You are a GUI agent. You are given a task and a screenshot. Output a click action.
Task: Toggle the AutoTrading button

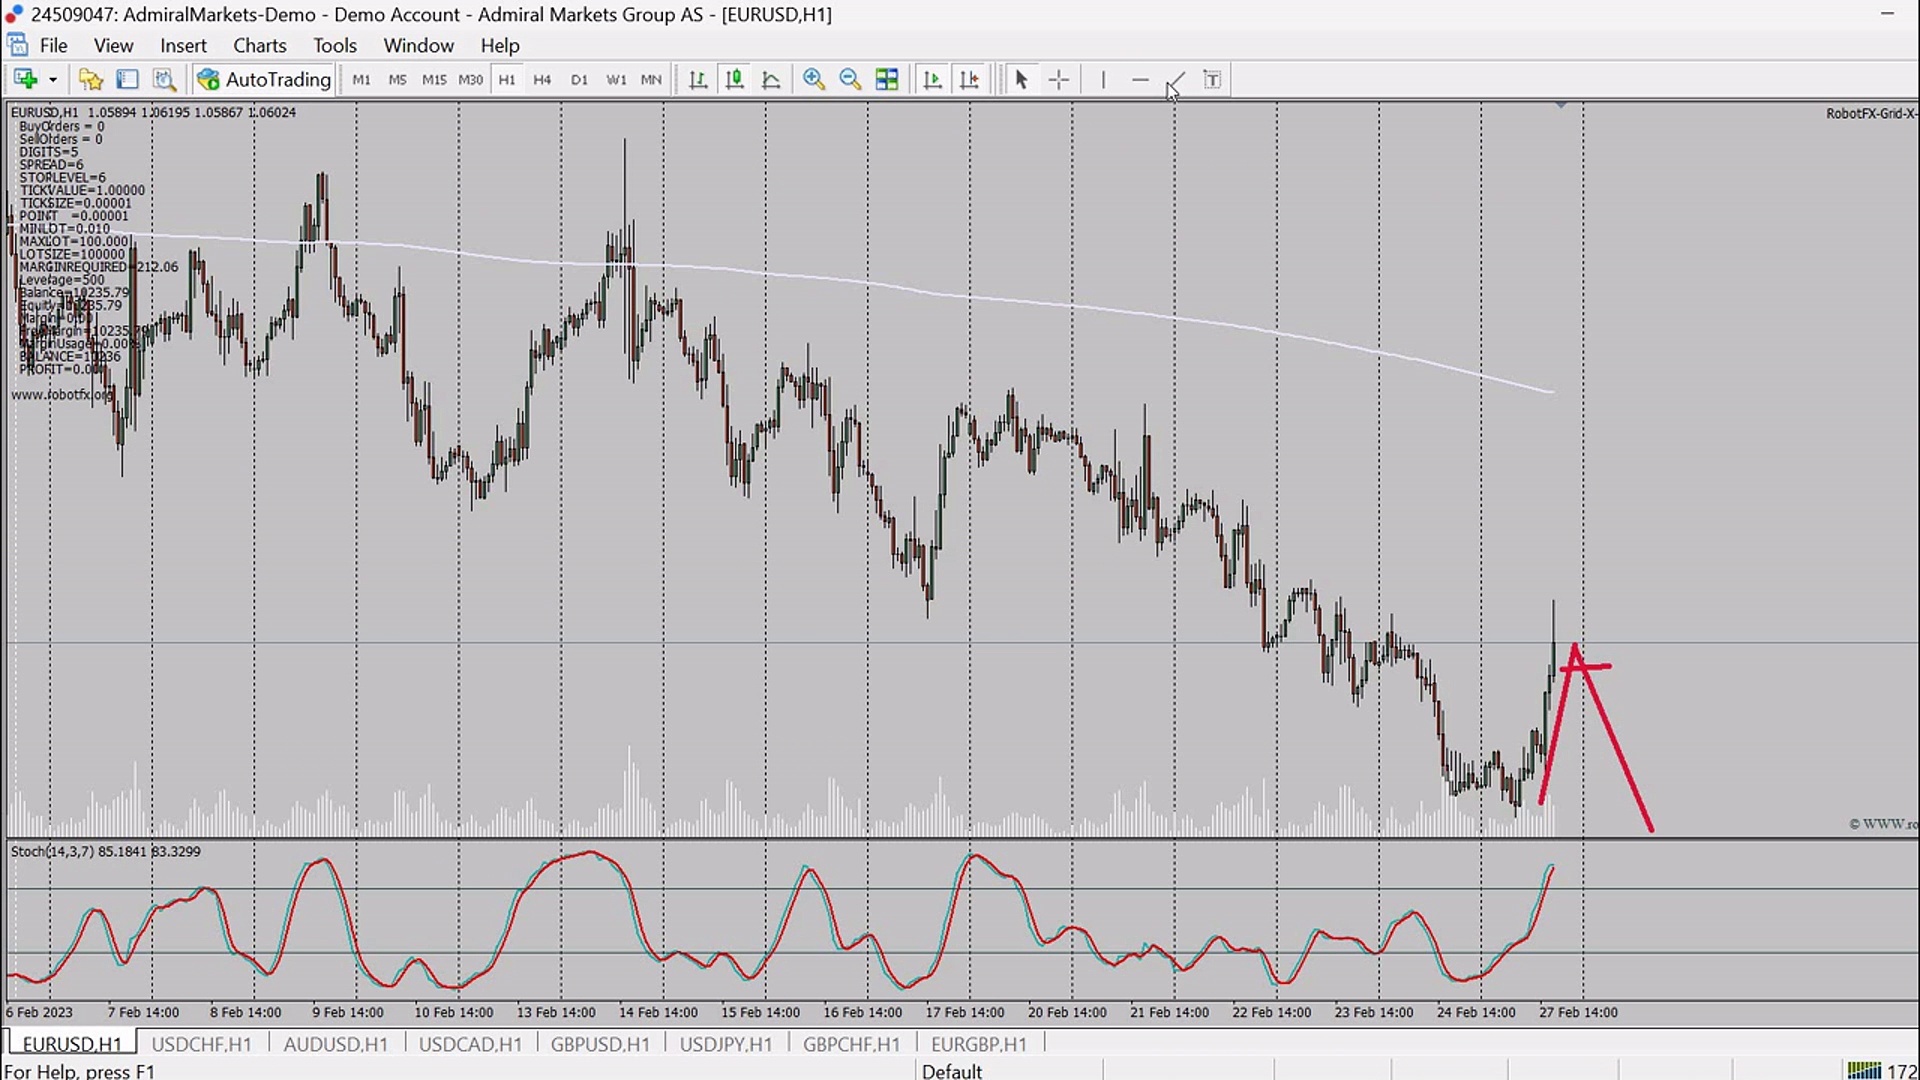(264, 79)
